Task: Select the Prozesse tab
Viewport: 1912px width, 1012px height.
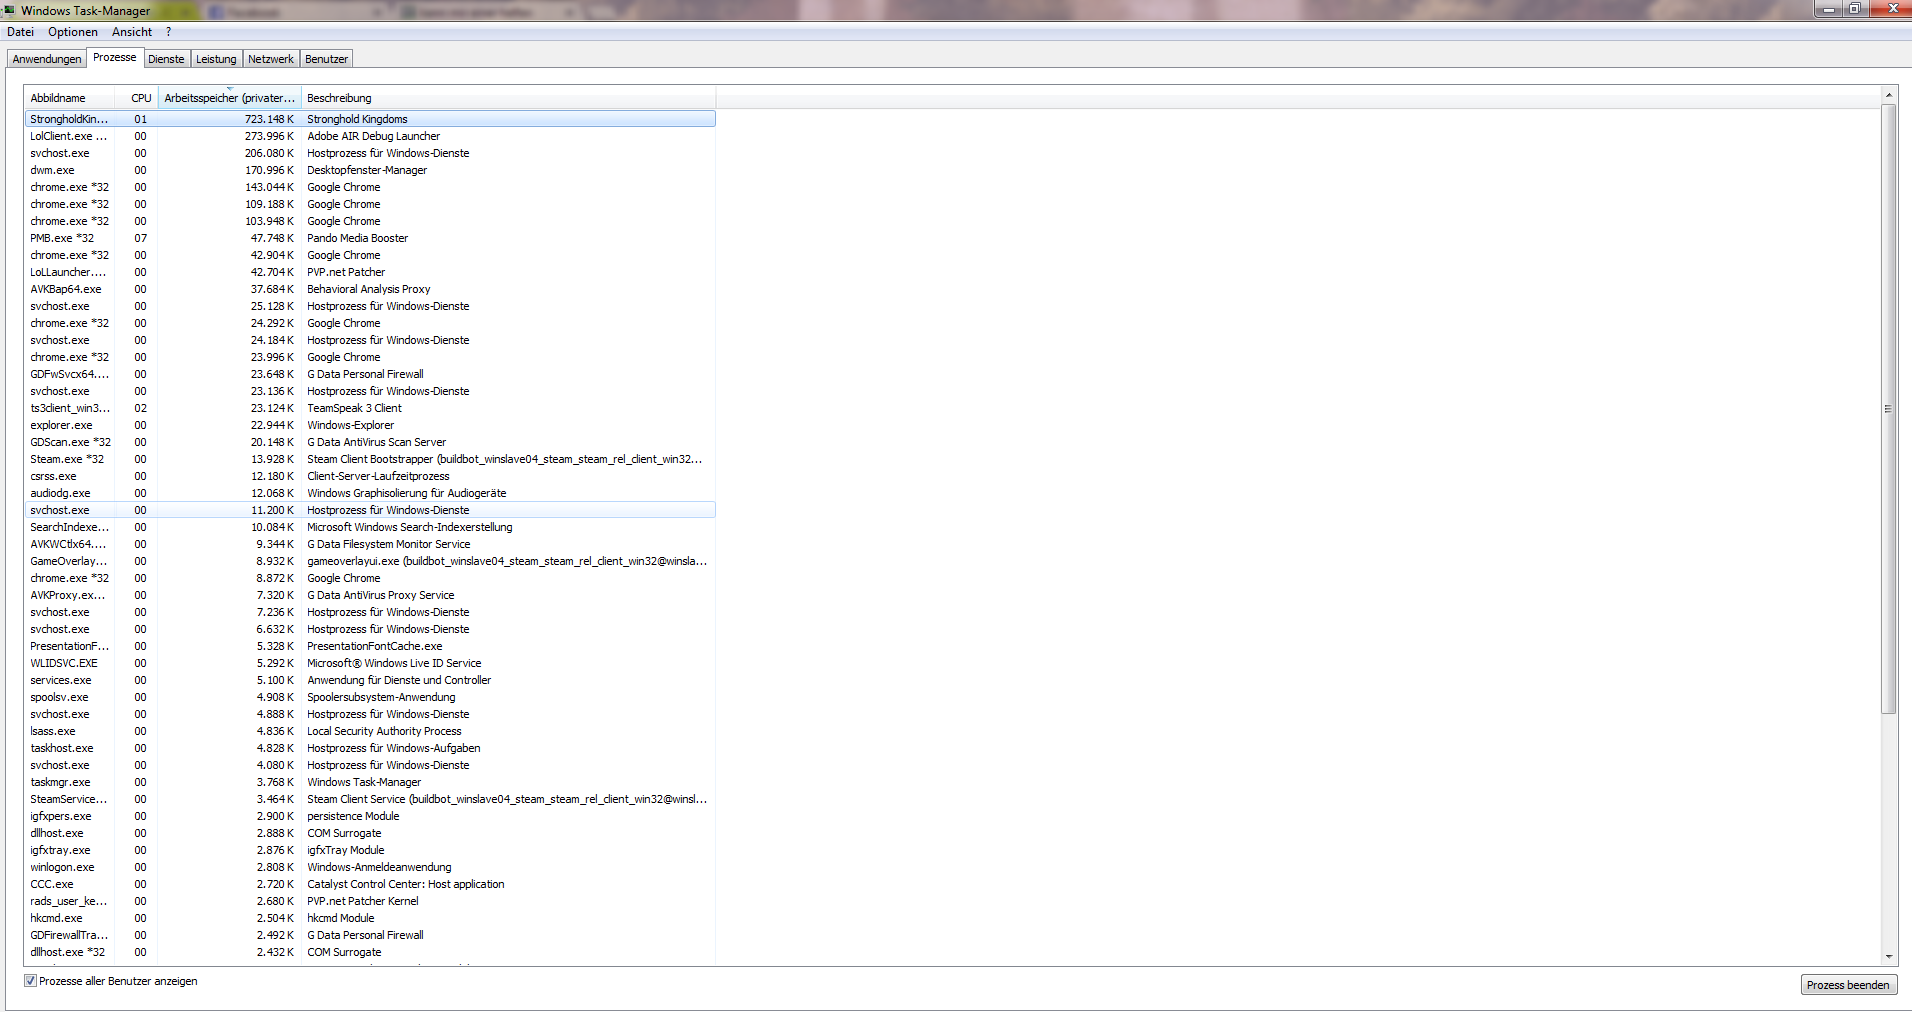Action: pos(115,57)
